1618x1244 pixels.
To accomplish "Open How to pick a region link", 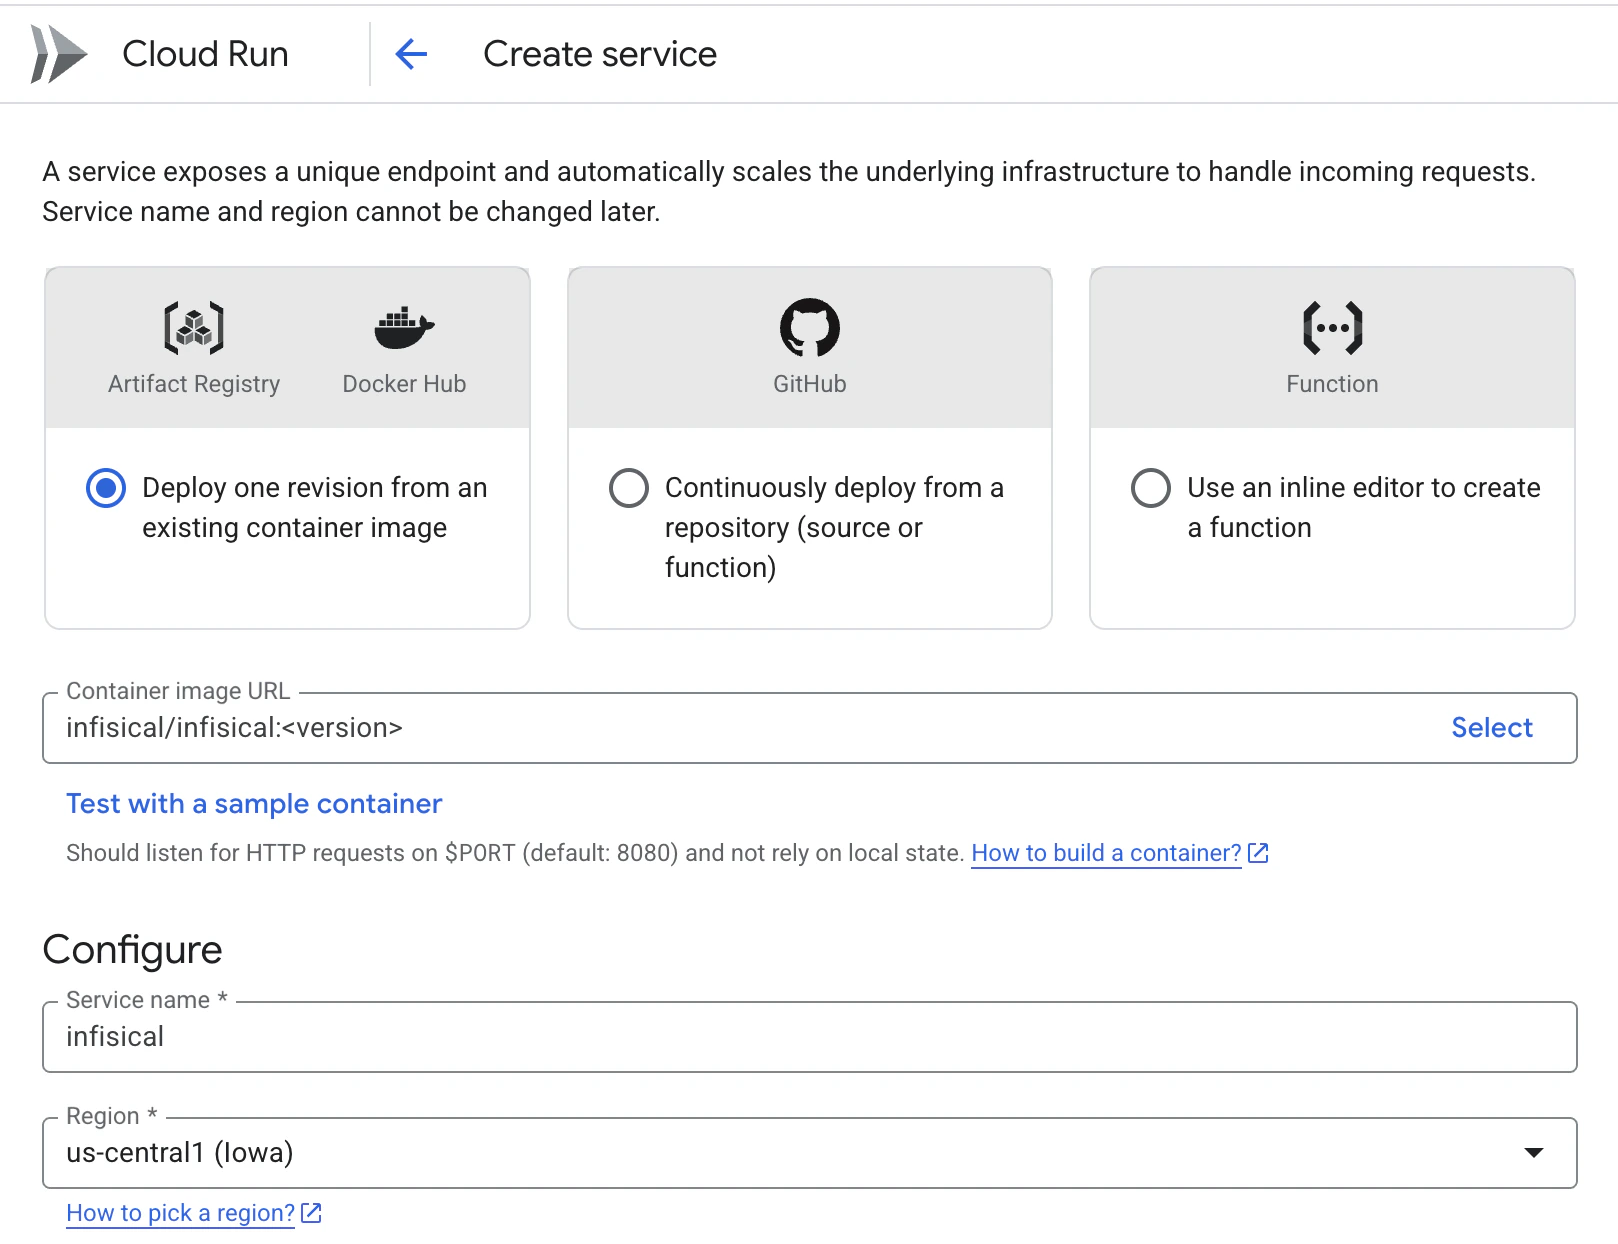I will coord(180,1213).
